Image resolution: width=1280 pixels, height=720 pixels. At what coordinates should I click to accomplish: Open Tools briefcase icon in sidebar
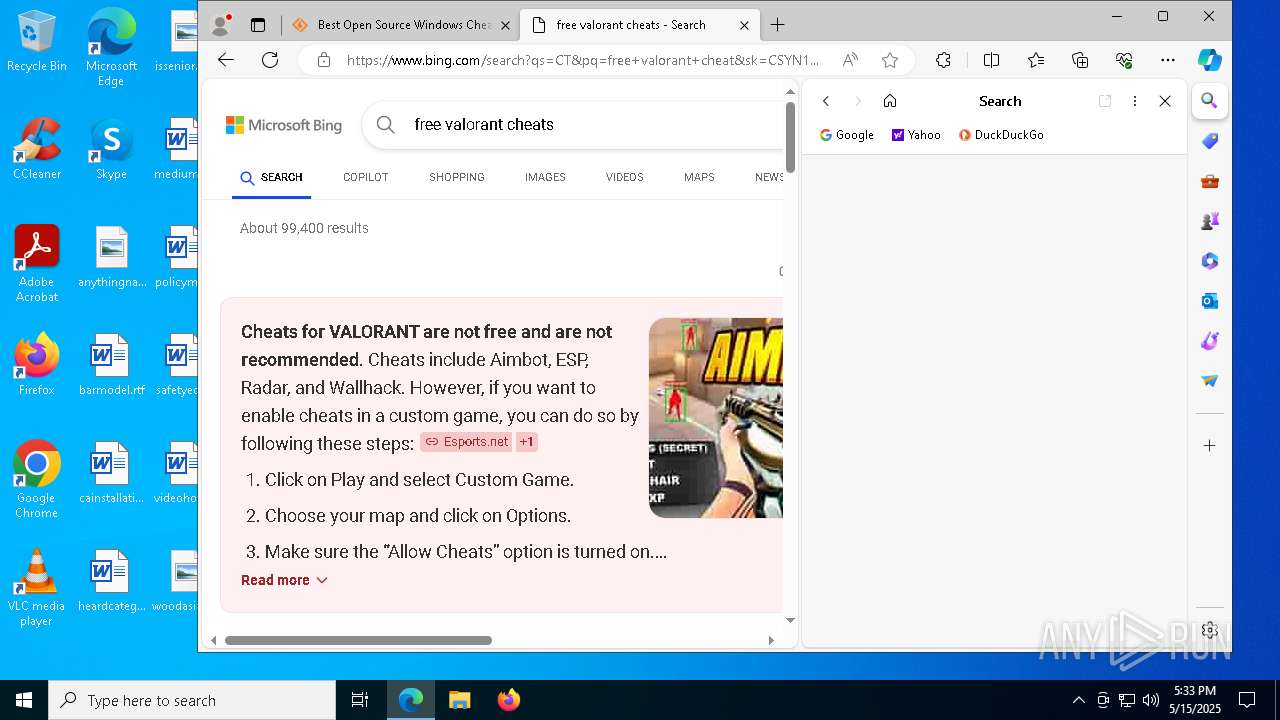pos(1210,181)
